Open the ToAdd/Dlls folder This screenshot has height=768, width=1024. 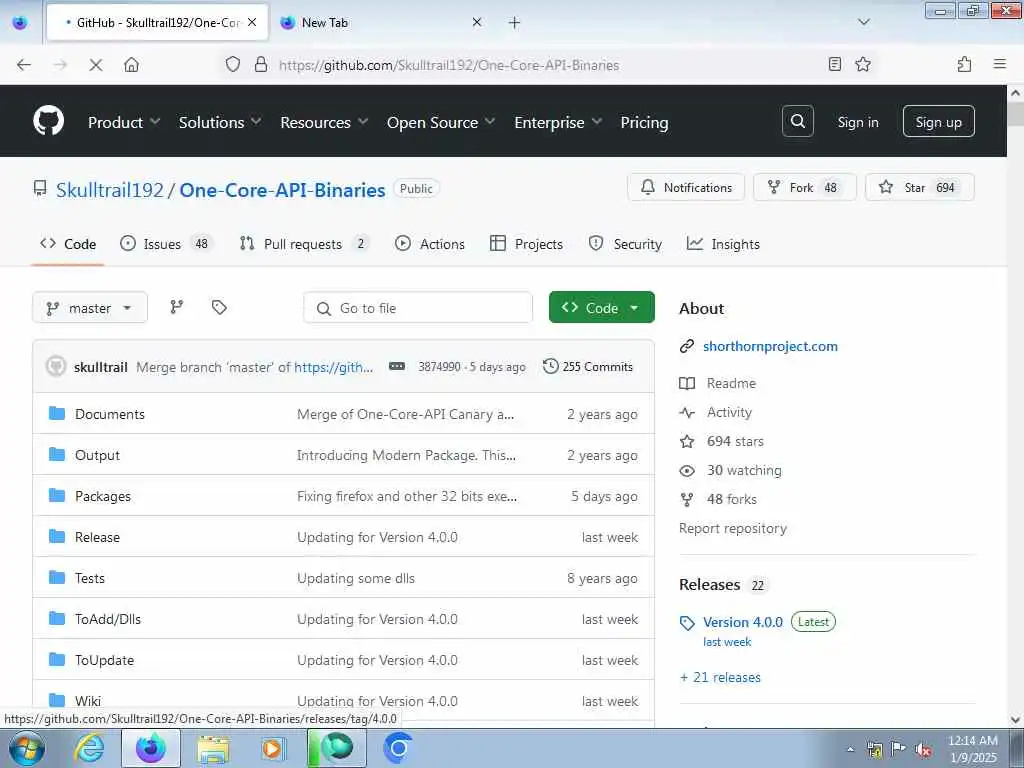click(108, 618)
